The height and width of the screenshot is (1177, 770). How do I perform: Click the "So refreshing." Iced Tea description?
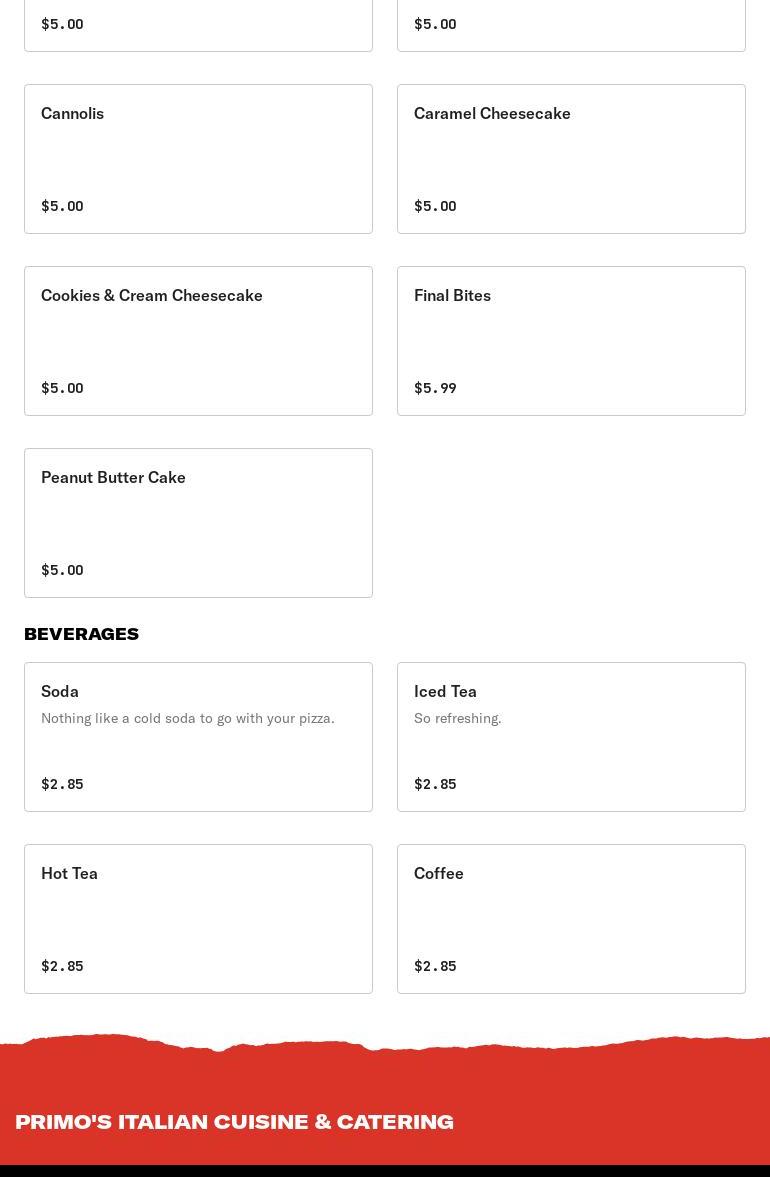458,718
